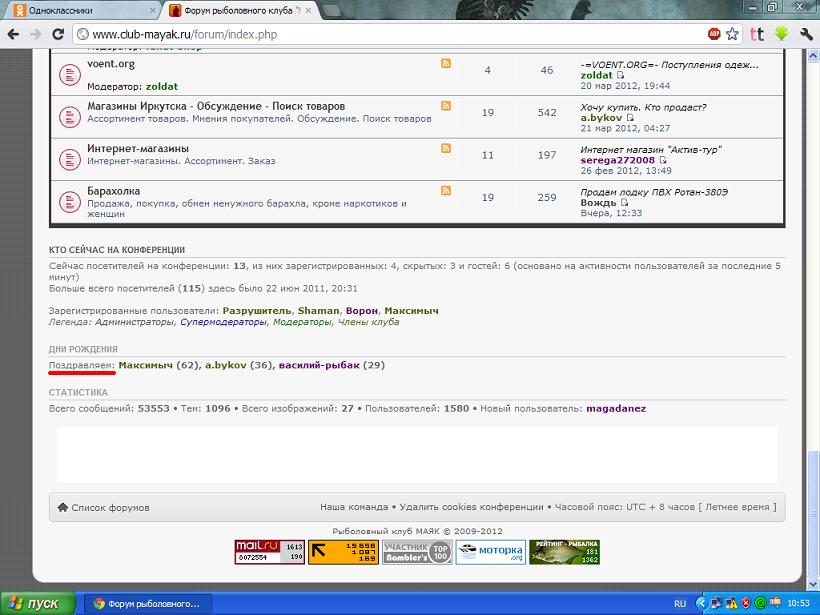Click the mail.ru rating counter banner
The height and width of the screenshot is (615, 820).
pyautogui.click(x=269, y=552)
